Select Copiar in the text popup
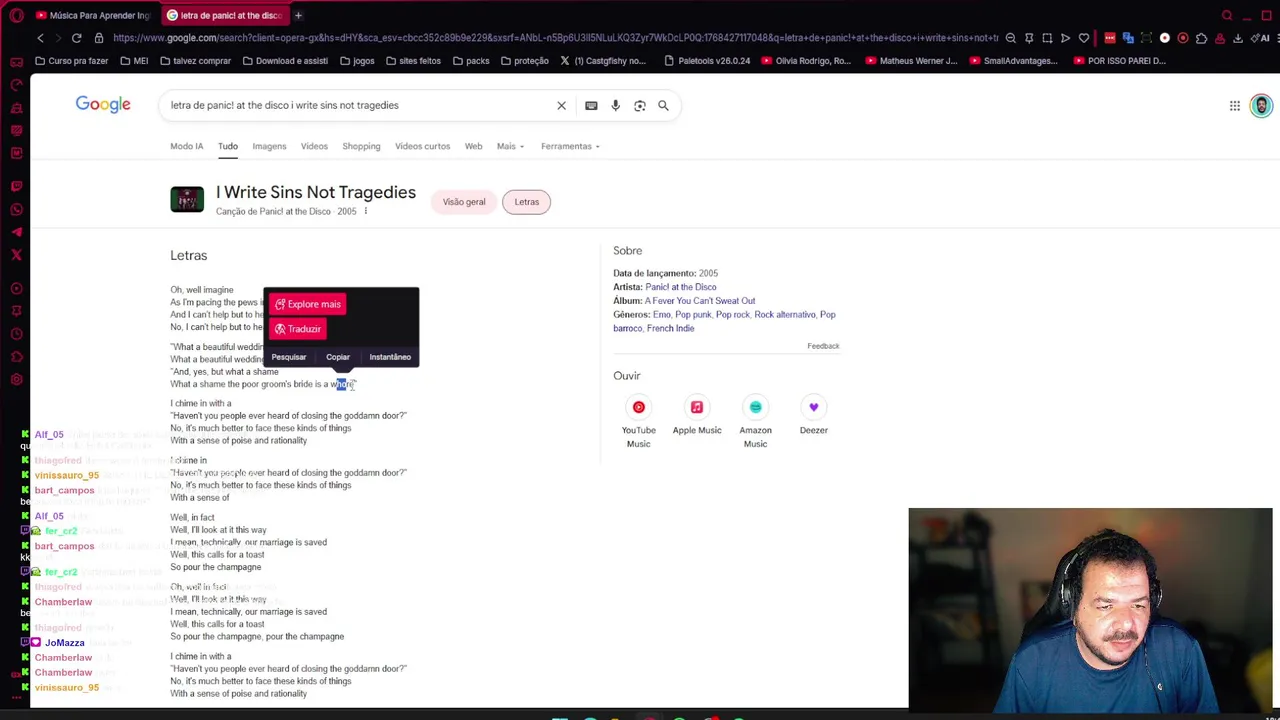This screenshot has height=720, width=1280. tap(338, 357)
